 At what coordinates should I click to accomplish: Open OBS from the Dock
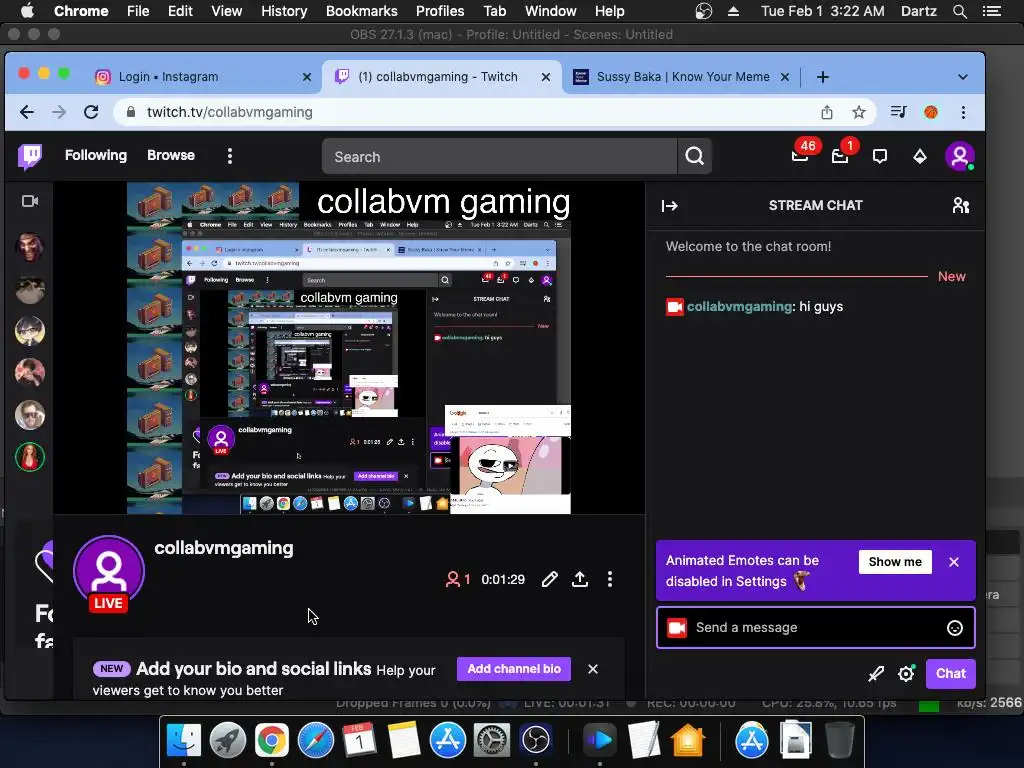[536, 740]
